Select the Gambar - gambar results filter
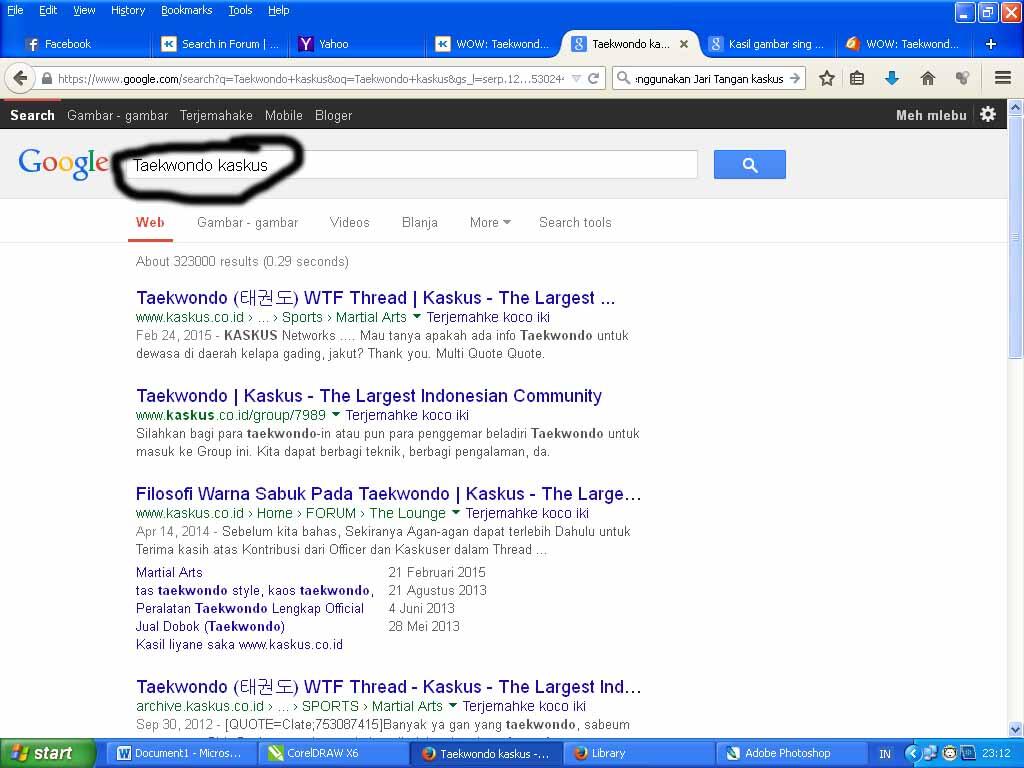This screenshot has height=768, width=1024. pos(248,222)
